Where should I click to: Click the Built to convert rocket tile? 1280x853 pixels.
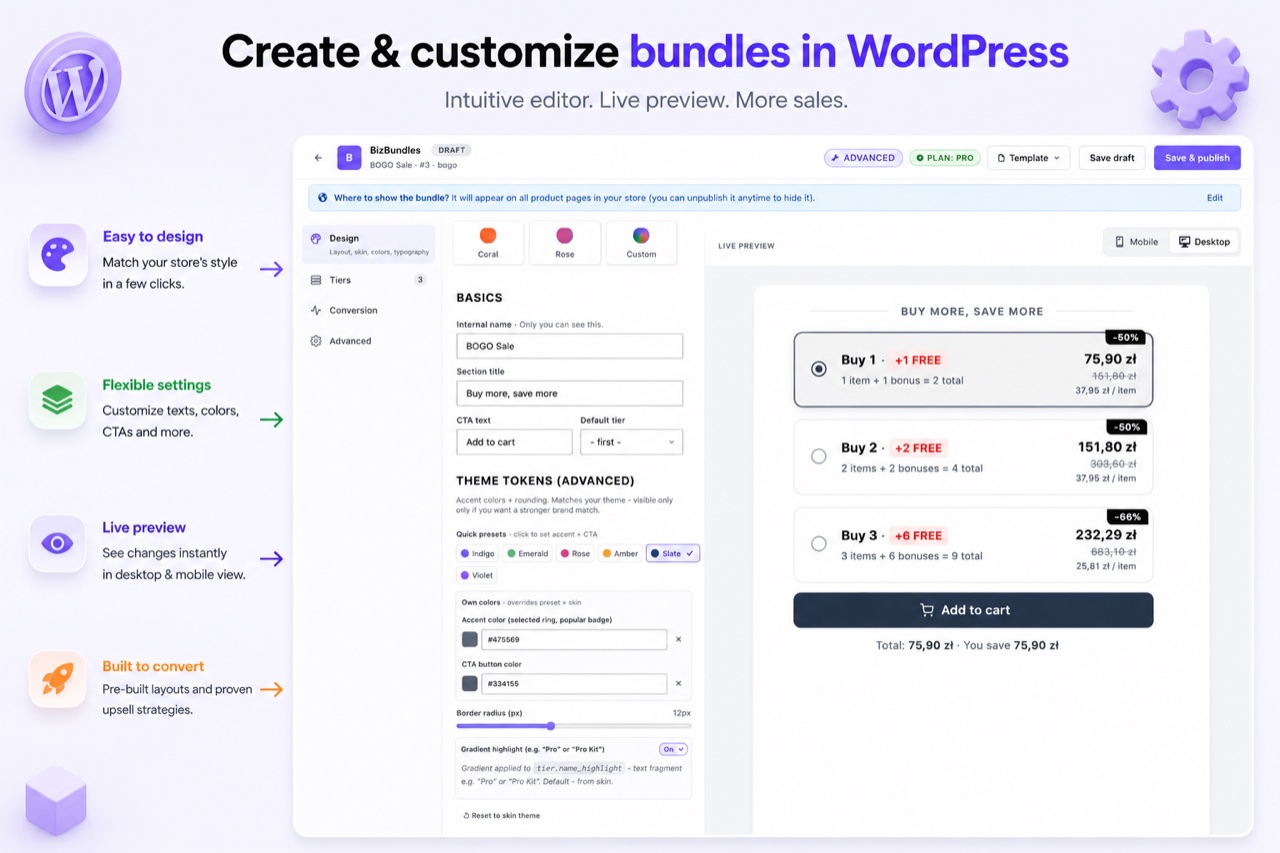[x=58, y=680]
